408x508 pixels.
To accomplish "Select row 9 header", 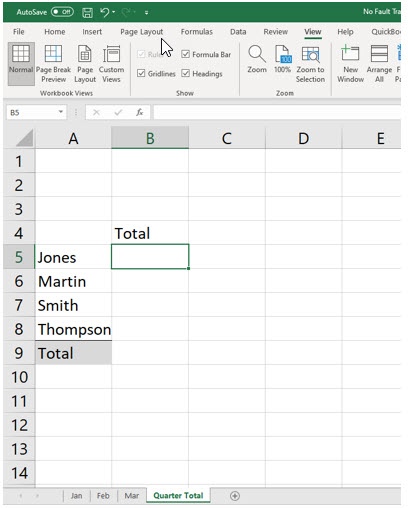I will coord(19,353).
